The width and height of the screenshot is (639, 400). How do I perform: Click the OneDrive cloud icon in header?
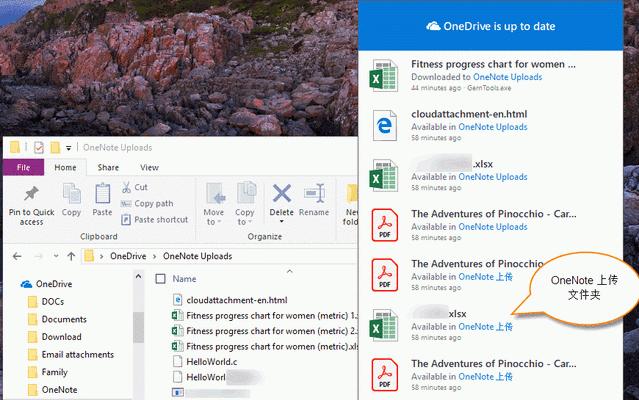coord(433,26)
